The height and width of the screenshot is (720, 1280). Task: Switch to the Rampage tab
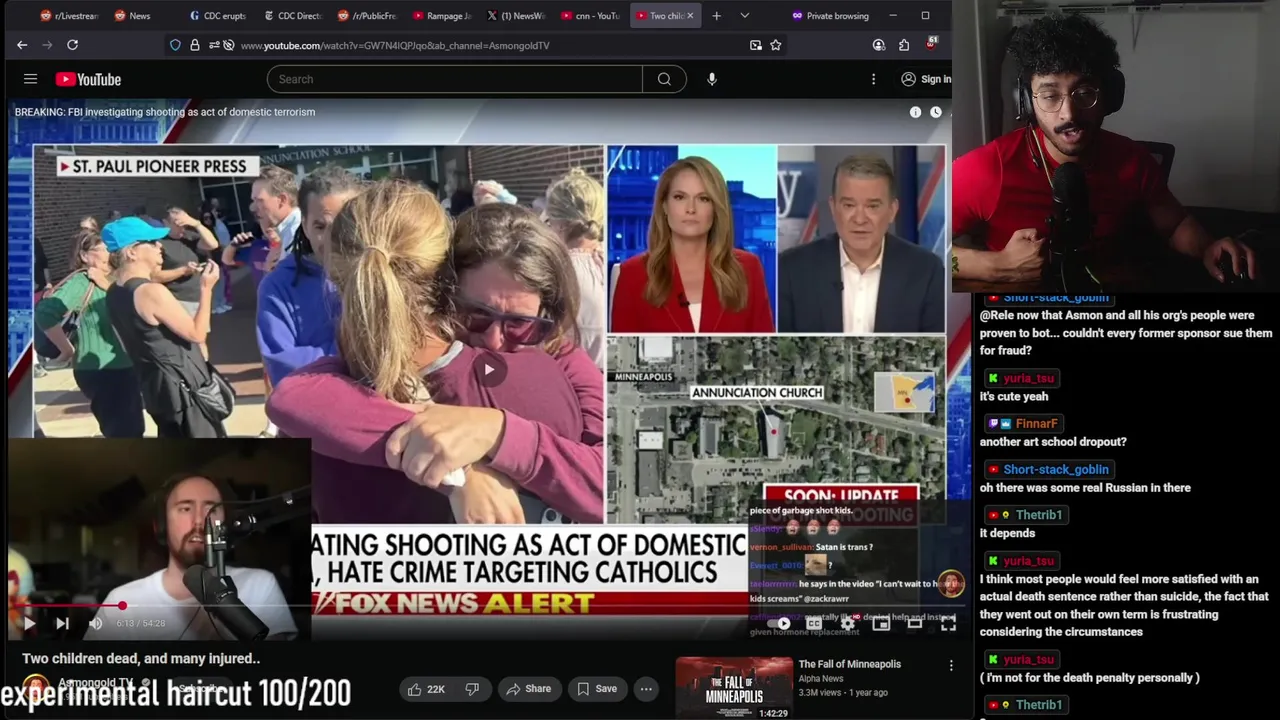pyautogui.click(x=441, y=16)
